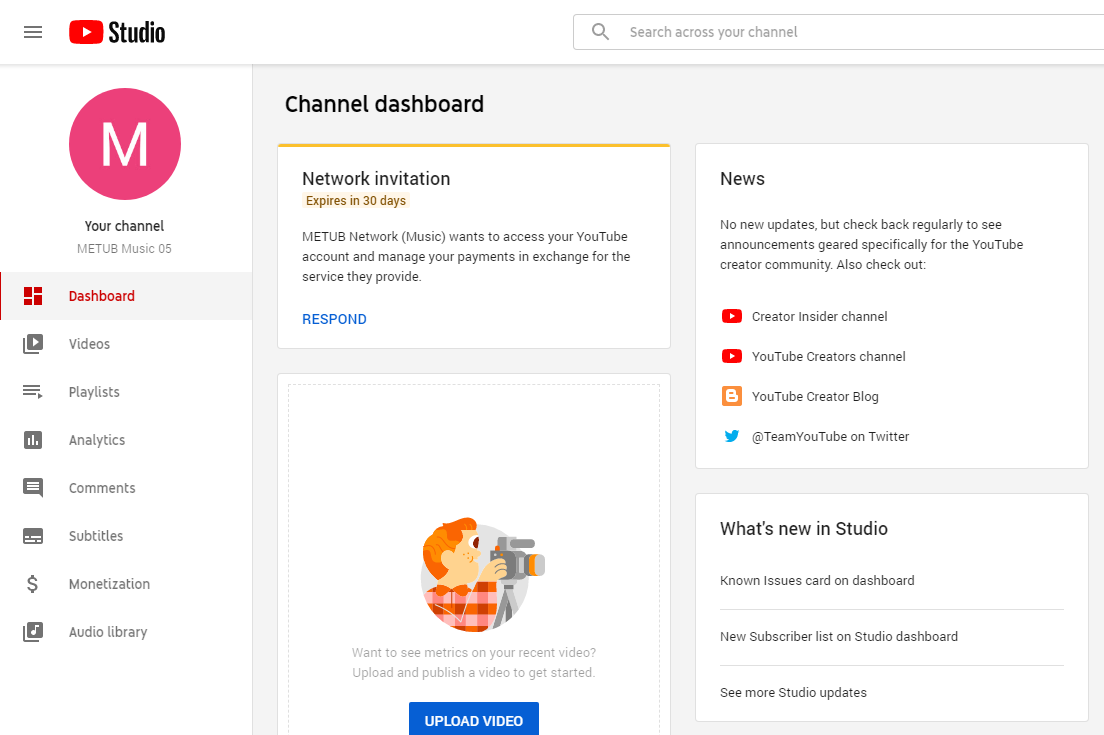Click the What's new in Studio heading
This screenshot has height=735, width=1104.
(804, 529)
